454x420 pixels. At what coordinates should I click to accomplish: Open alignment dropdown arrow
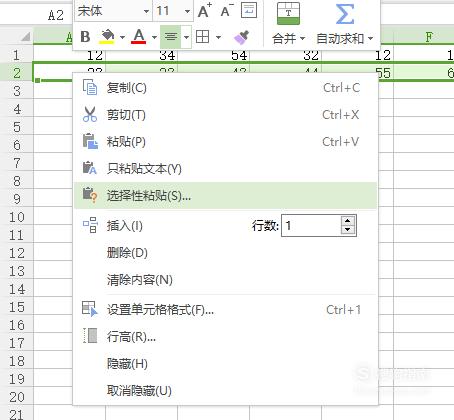(x=186, y=37)
